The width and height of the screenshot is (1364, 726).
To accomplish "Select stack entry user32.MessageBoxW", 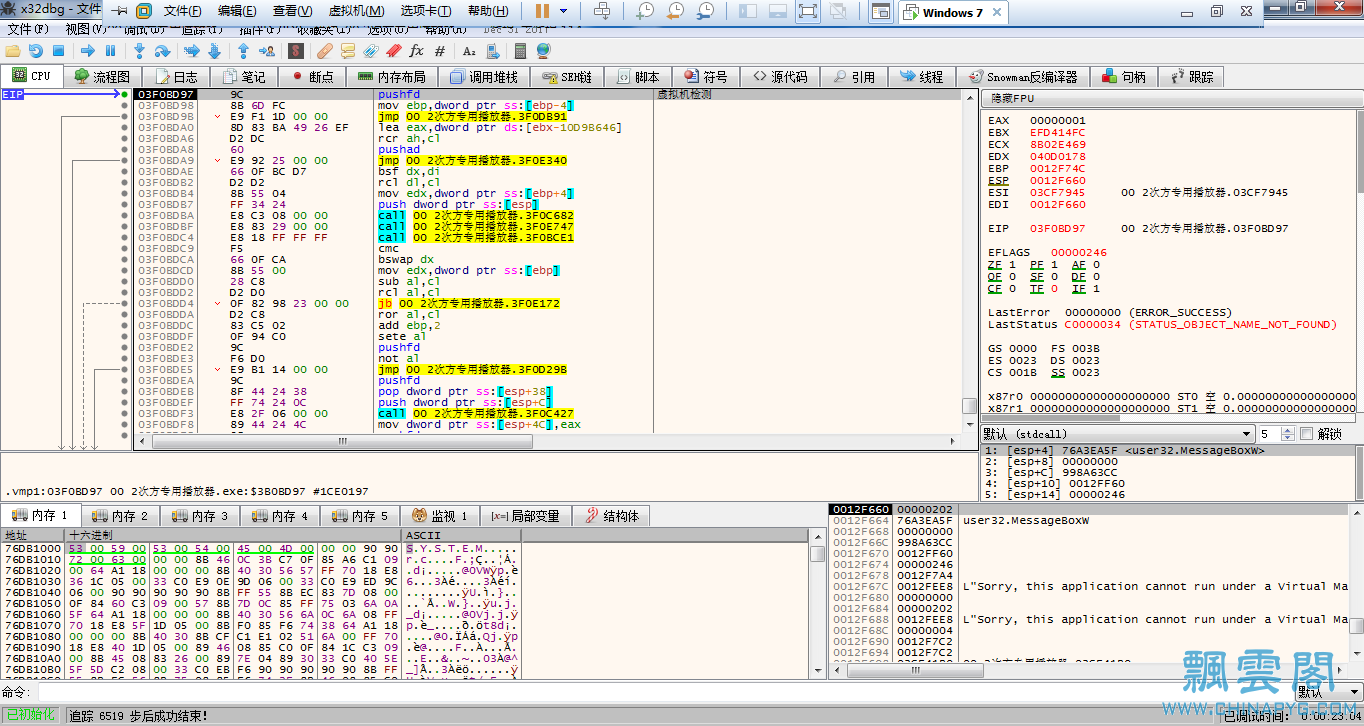I will point(1025,520).
